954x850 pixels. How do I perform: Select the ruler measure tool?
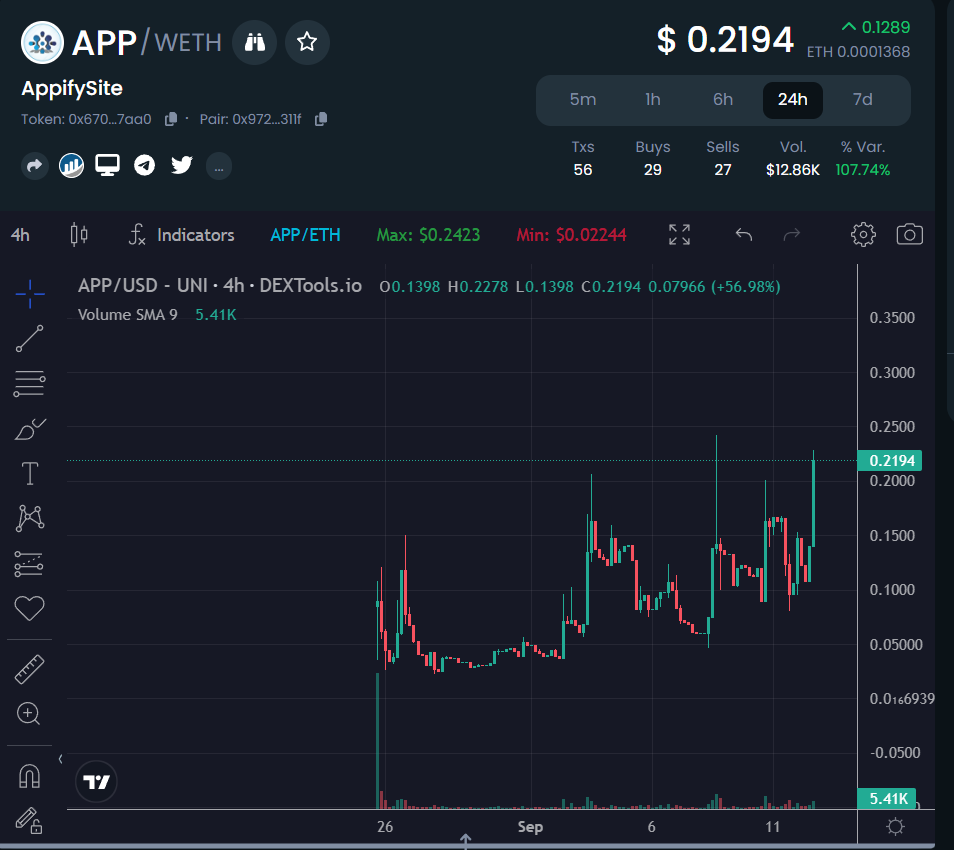click(29, 669)
